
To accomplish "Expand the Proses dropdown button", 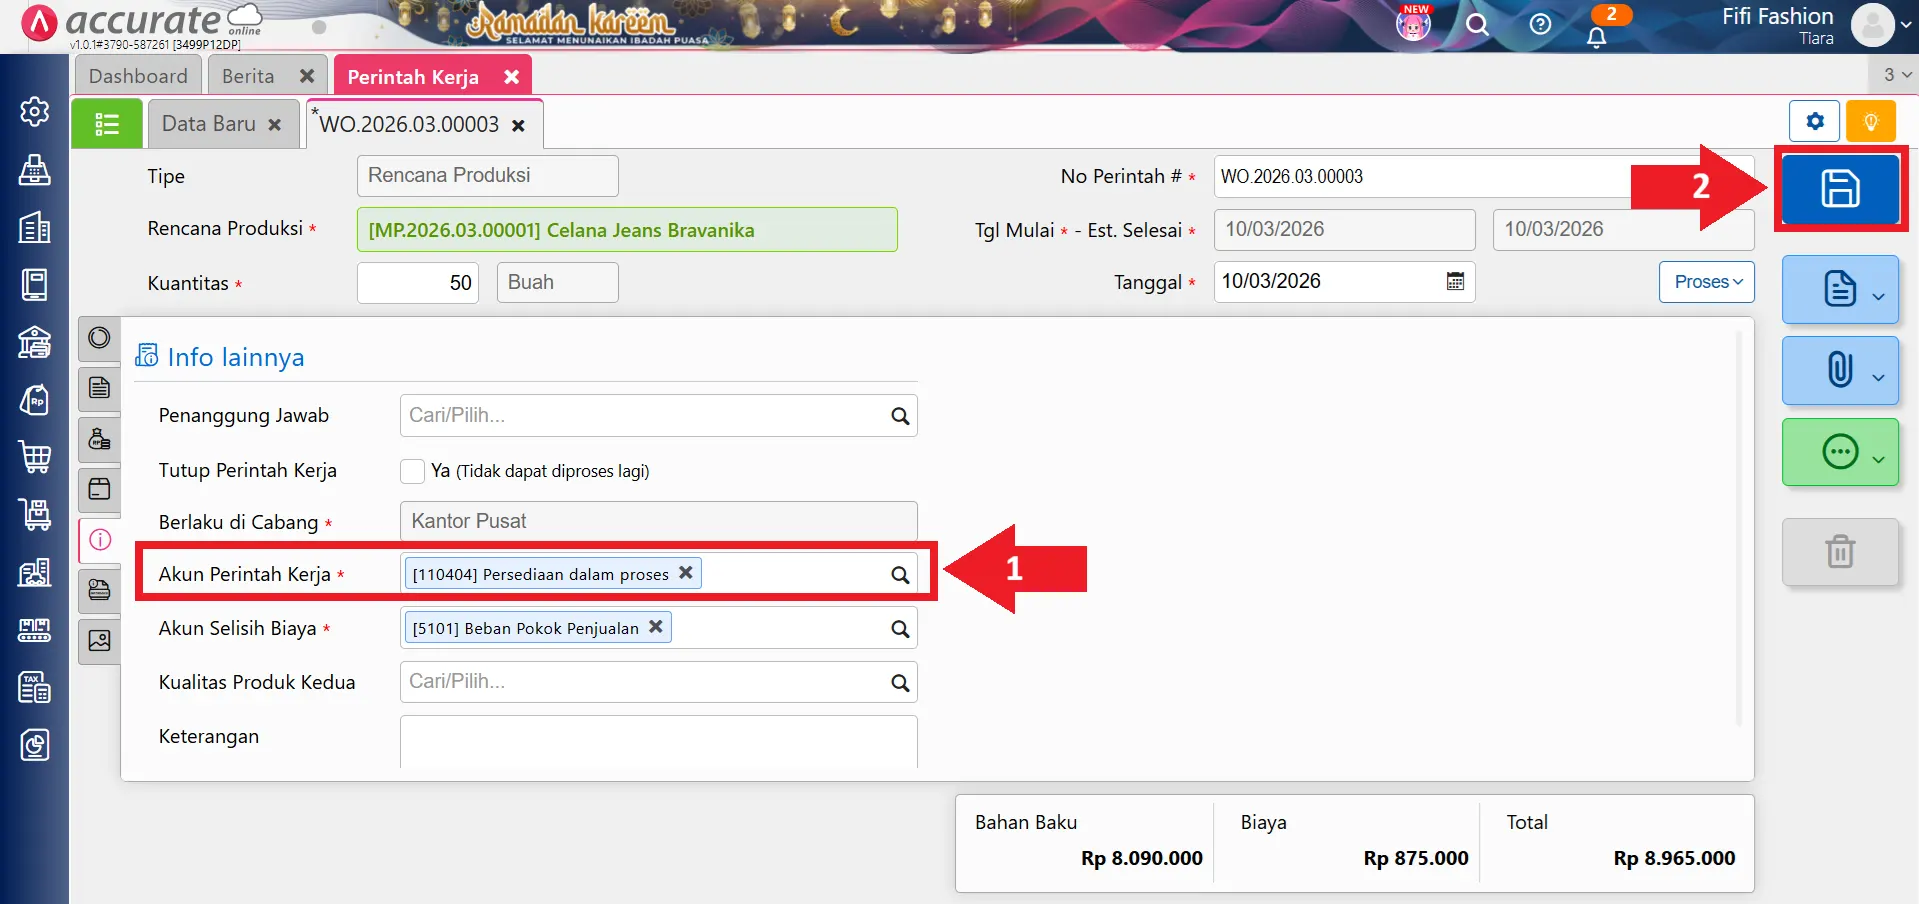I will click(x=1707, y=282).
